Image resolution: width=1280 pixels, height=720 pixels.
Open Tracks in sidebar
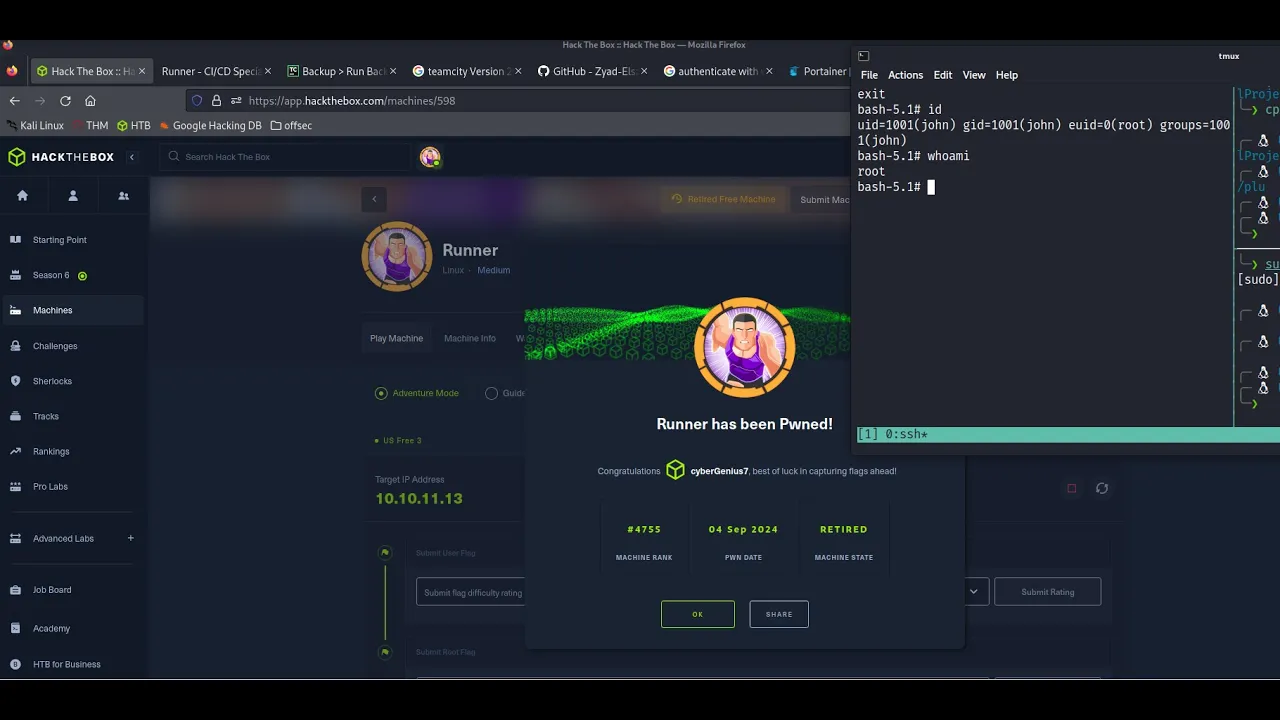coord(72,416)
